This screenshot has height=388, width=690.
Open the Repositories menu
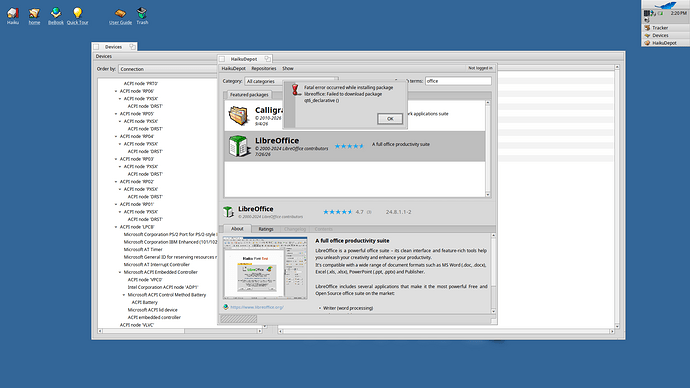tap(264, 69)
